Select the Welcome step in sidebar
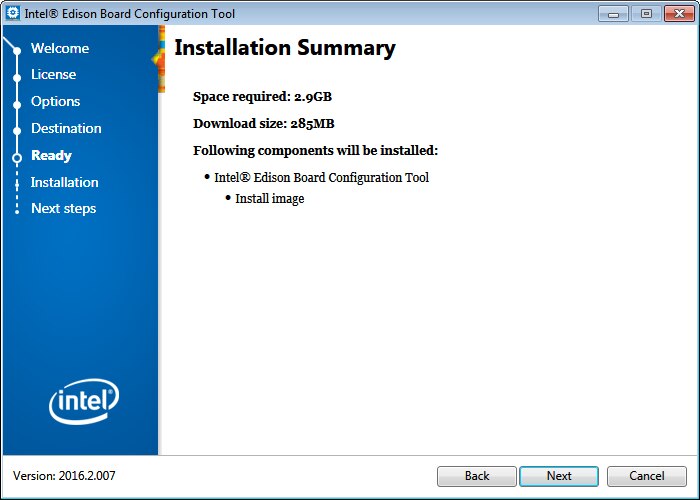This screenshot has height=500, width=700. tap(60, 48)
